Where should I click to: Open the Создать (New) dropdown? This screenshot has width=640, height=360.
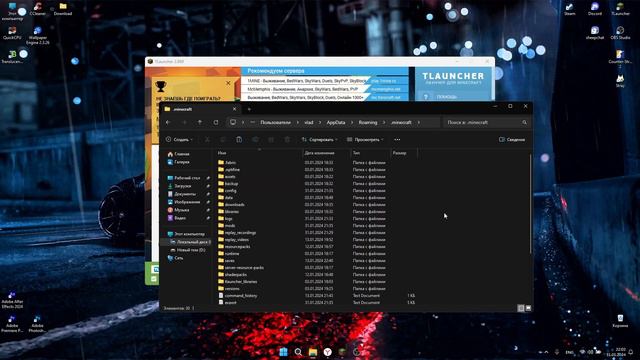click(x=179, y=140)
